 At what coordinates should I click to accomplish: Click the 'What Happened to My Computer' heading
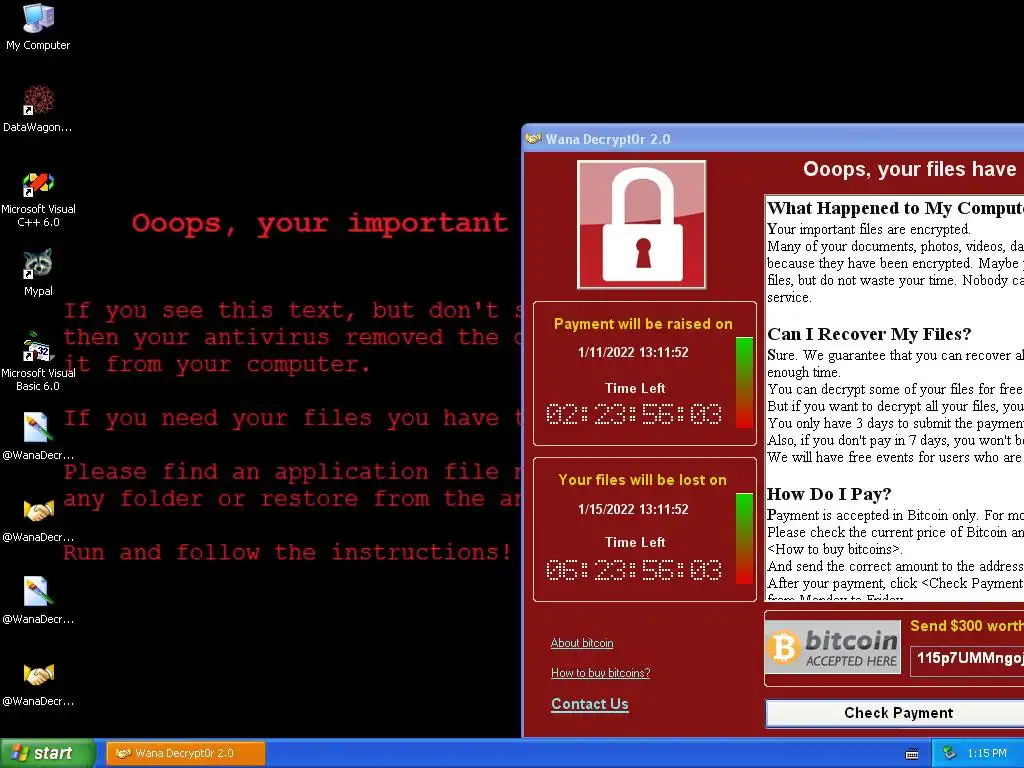point(895,208)
